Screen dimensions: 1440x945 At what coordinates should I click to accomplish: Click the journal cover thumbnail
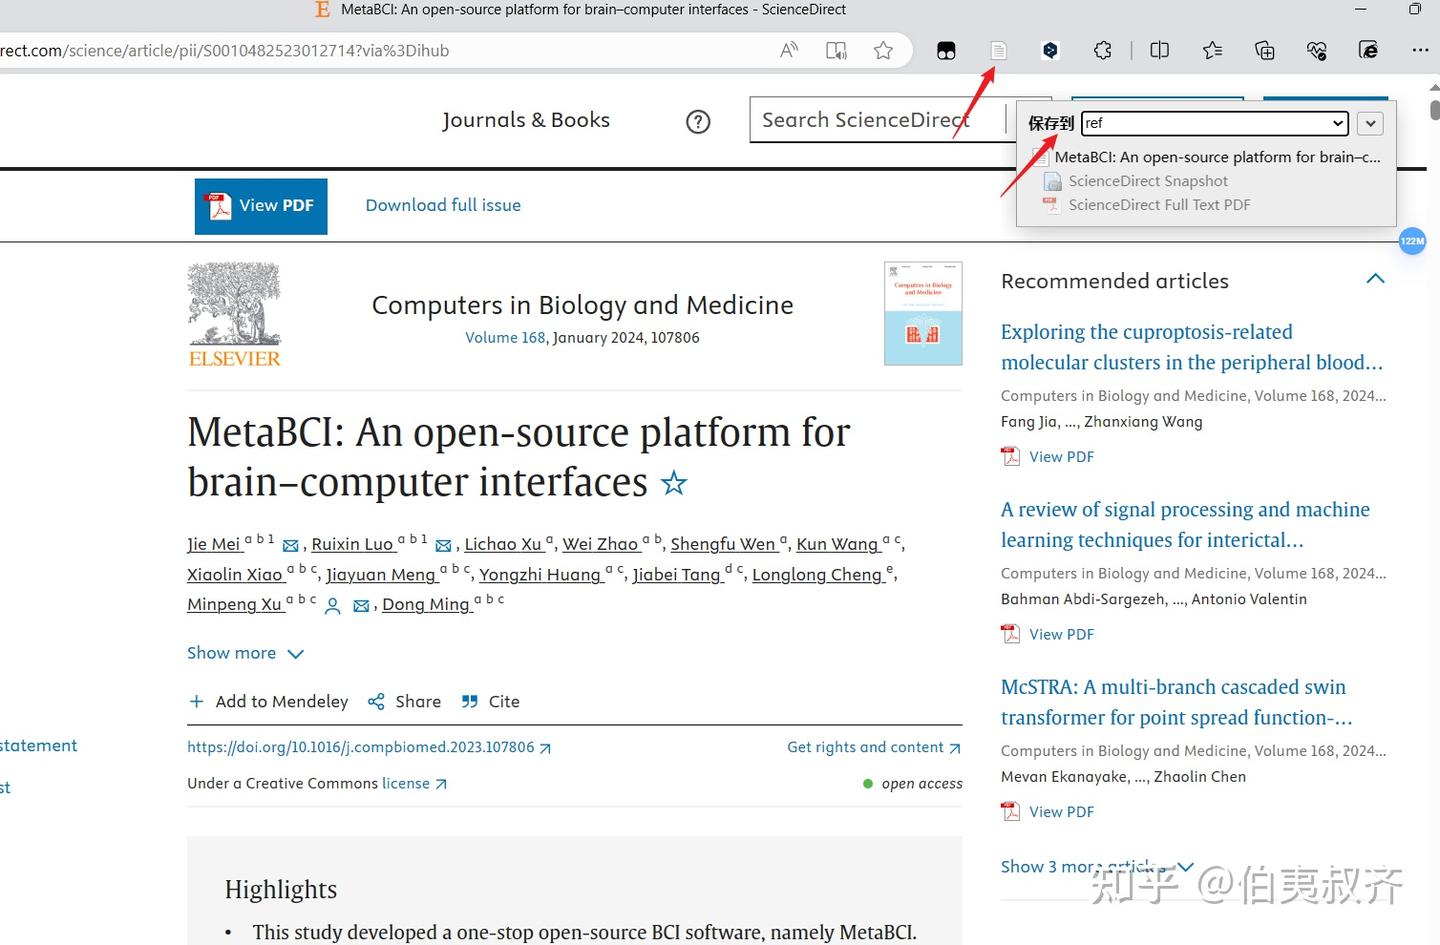923,313
